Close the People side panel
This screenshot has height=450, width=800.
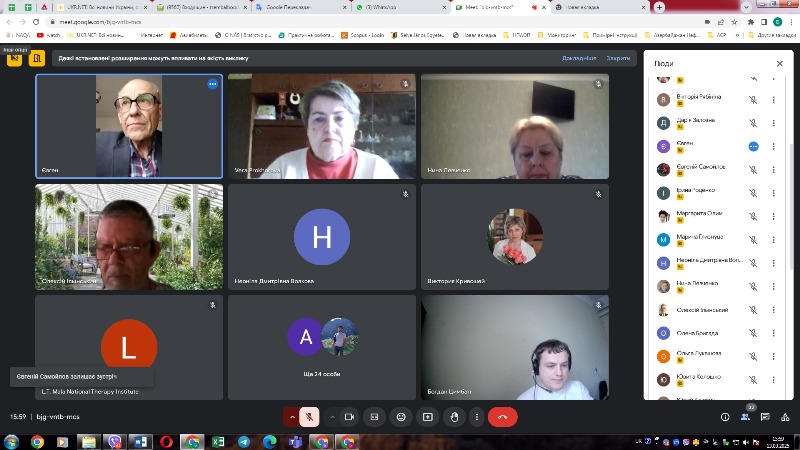click(x=780, y=64)
